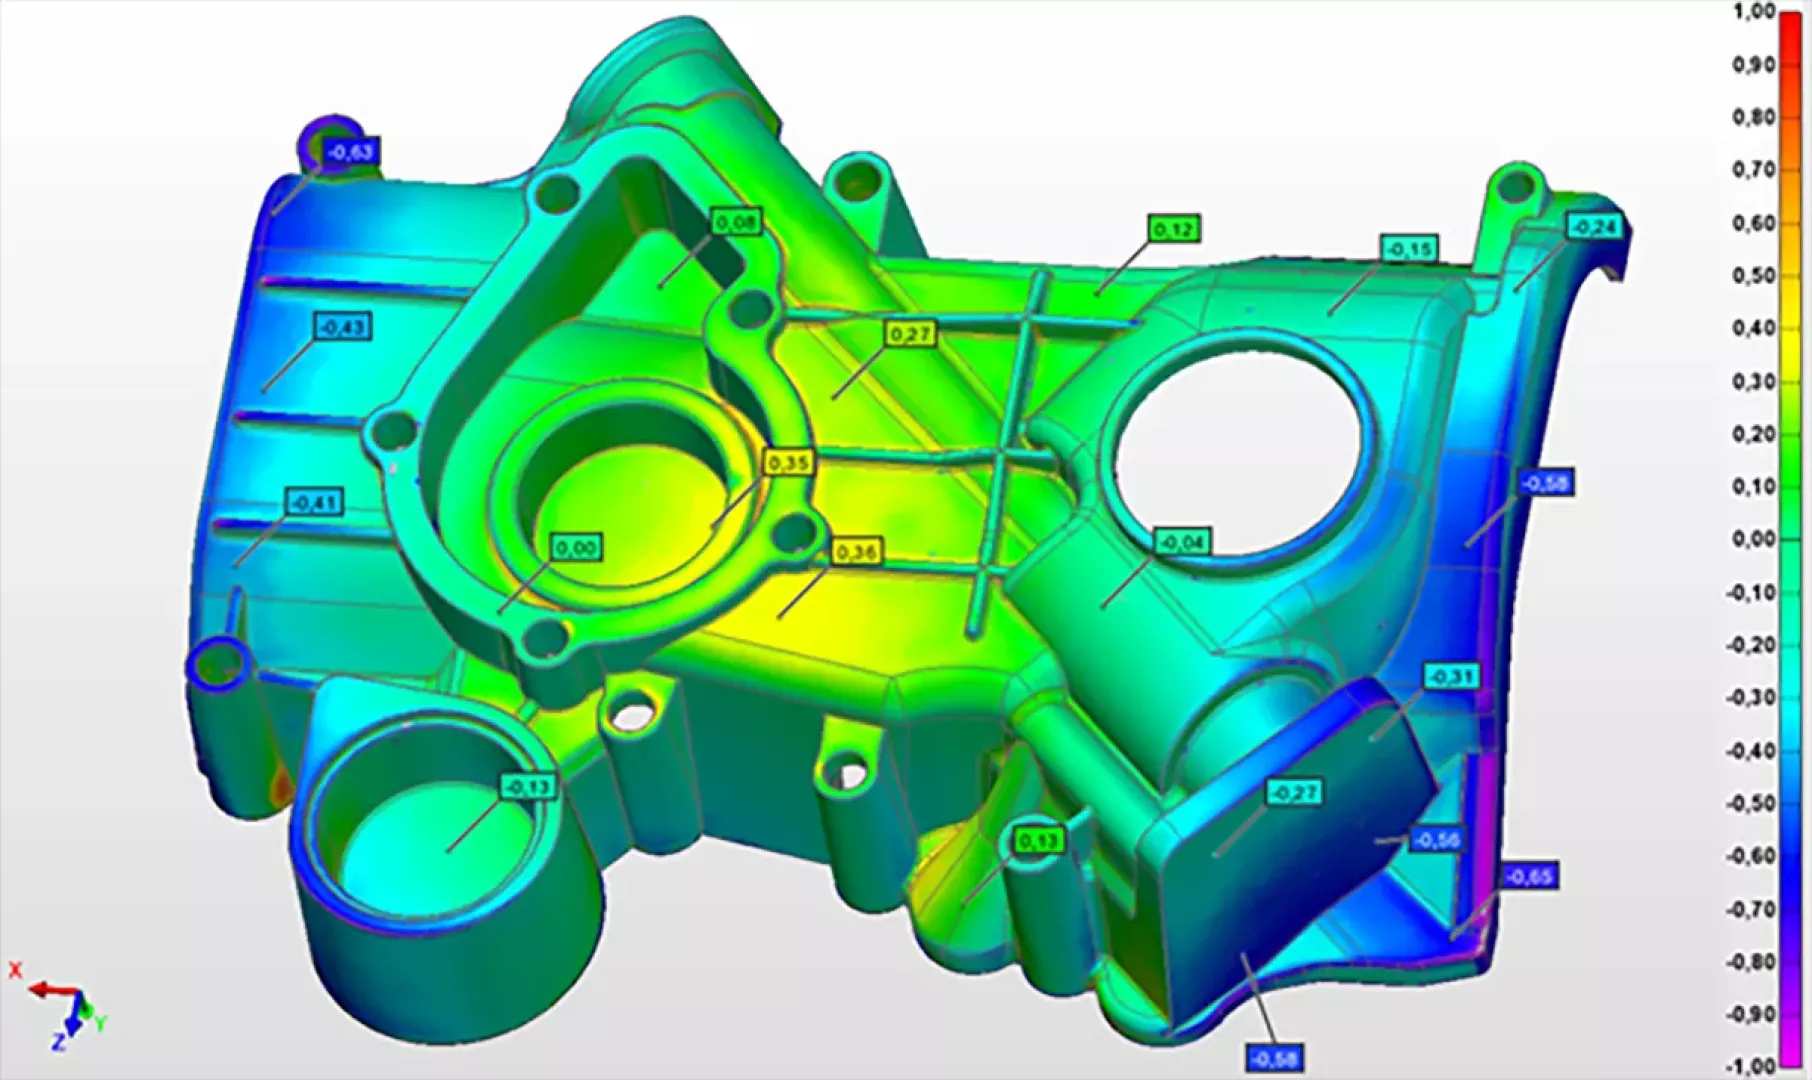Click the -0,24 annotation label
1812x1080 pixels.
coord(1594,227)
